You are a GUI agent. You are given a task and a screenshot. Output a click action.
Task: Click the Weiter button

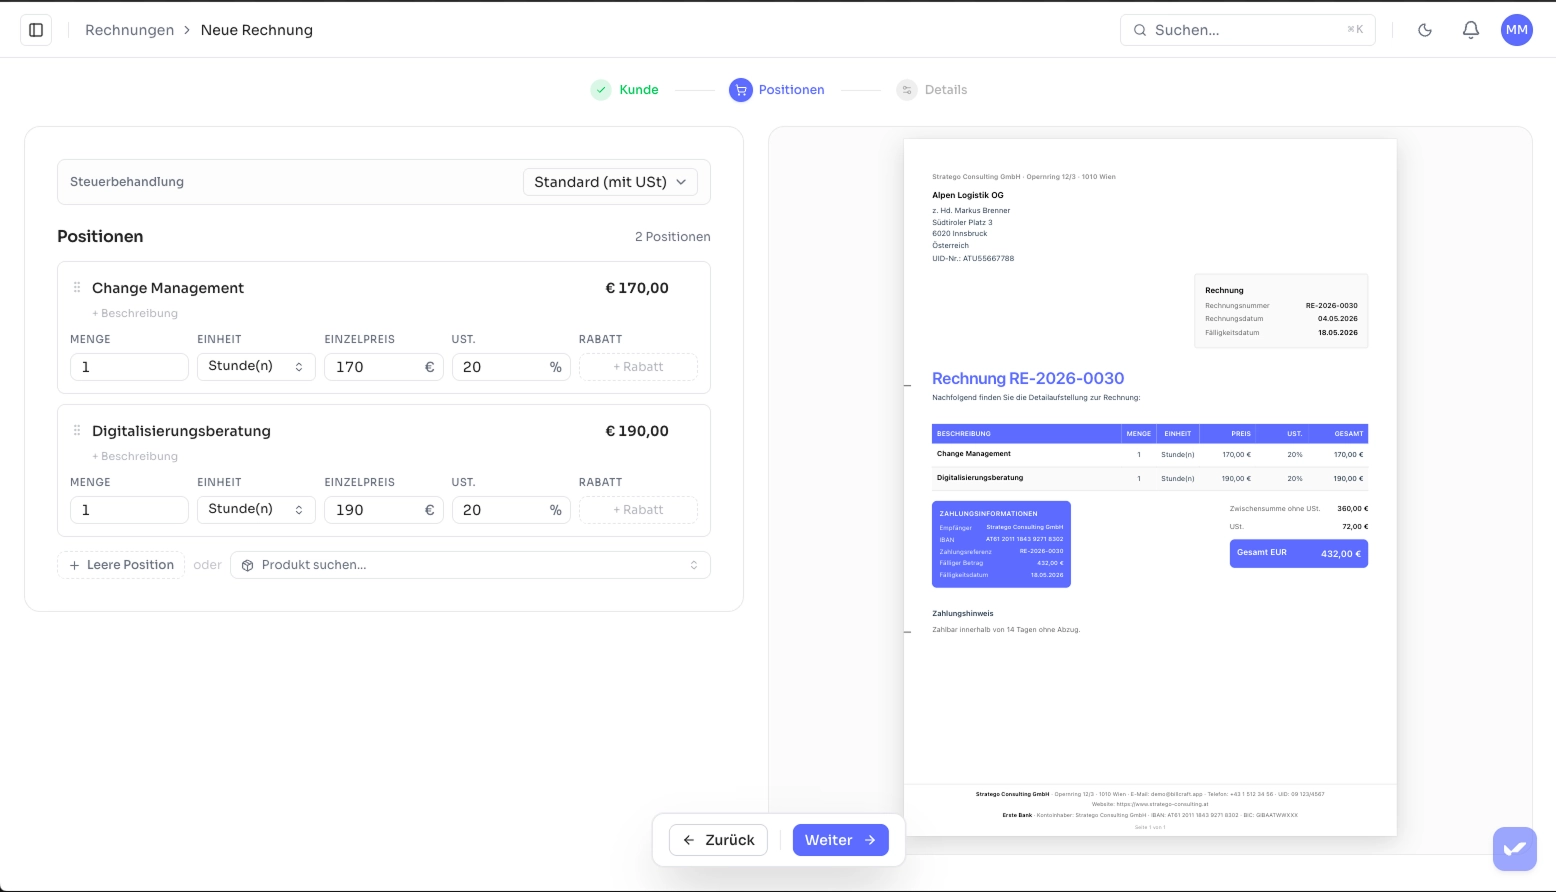point(841,840)
